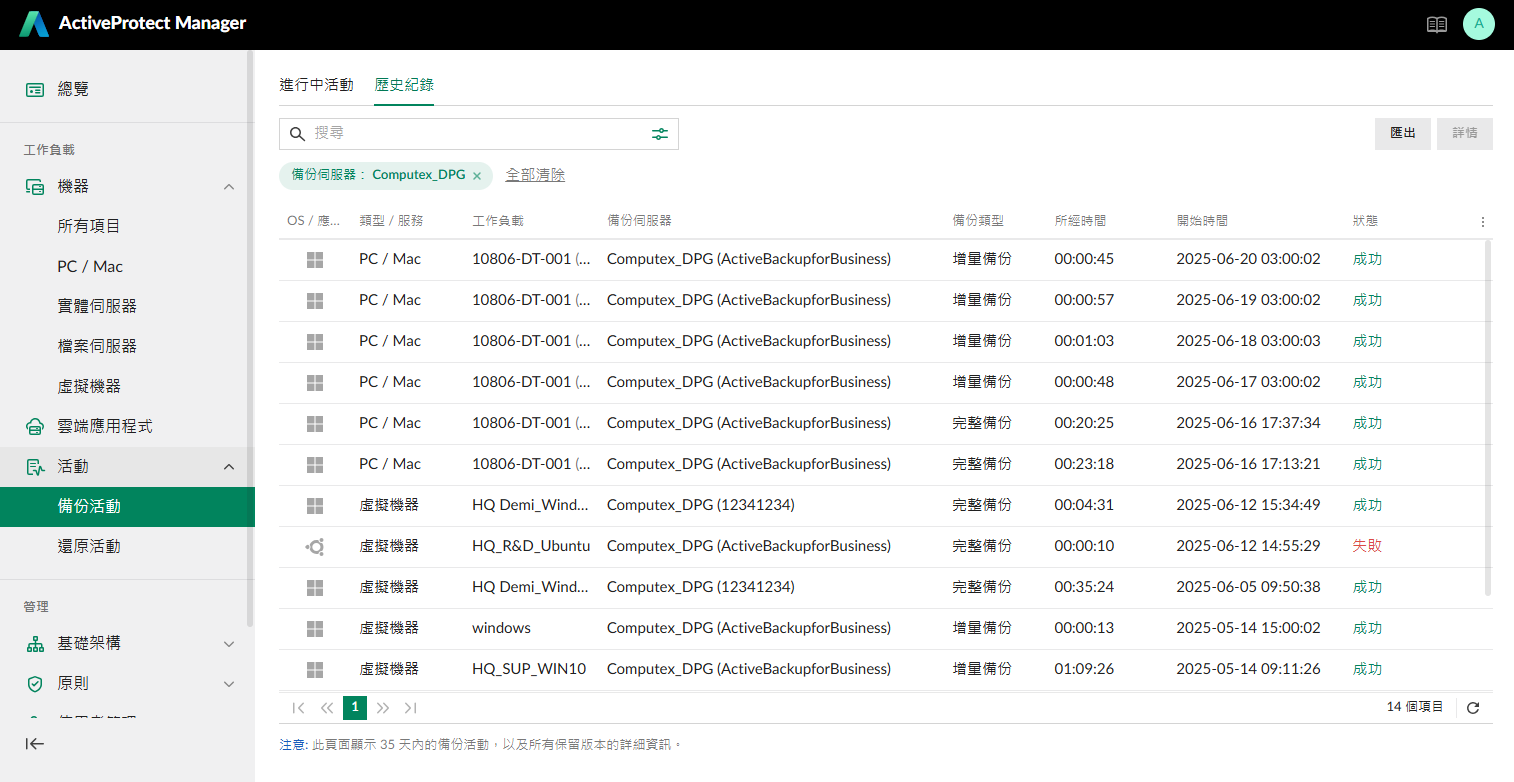Go to the last page
This screenshot has height=782, width=1514.
(x=410, y=708)
